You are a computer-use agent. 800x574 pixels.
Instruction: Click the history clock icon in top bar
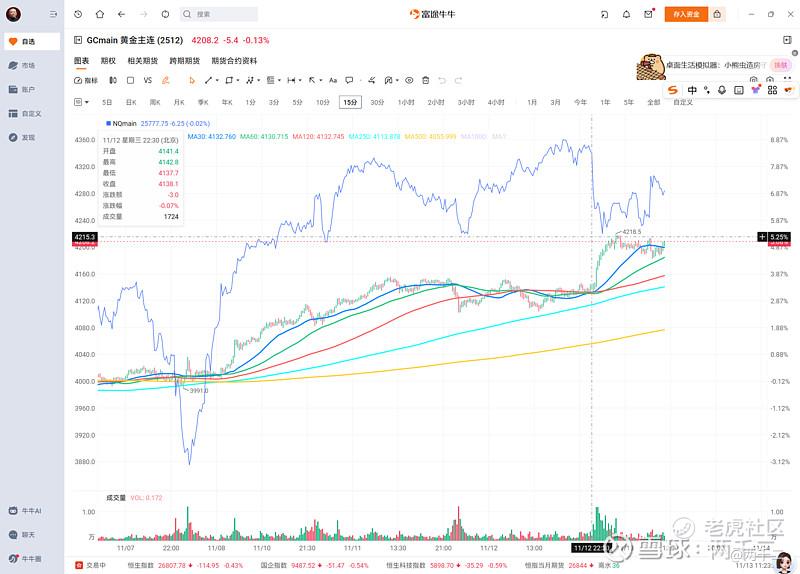point(78,14)
